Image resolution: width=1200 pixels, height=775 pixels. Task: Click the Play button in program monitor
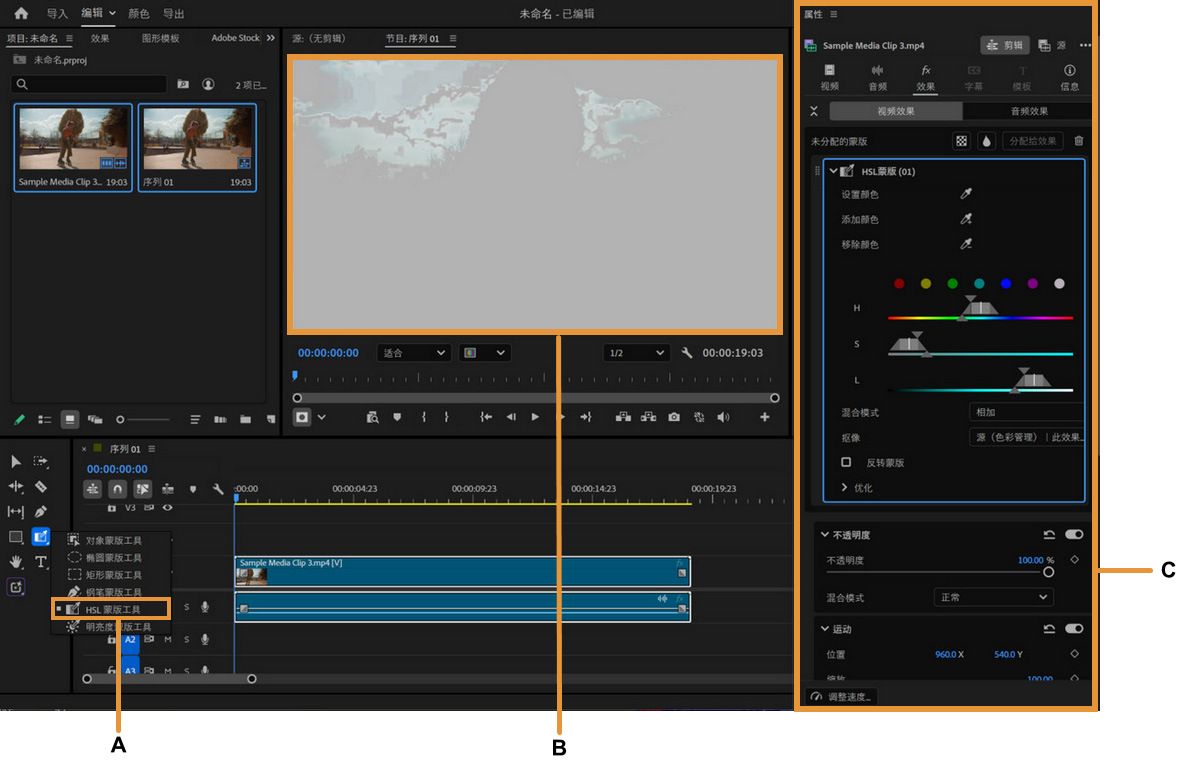pyautogui.click(x=535, y=417)
